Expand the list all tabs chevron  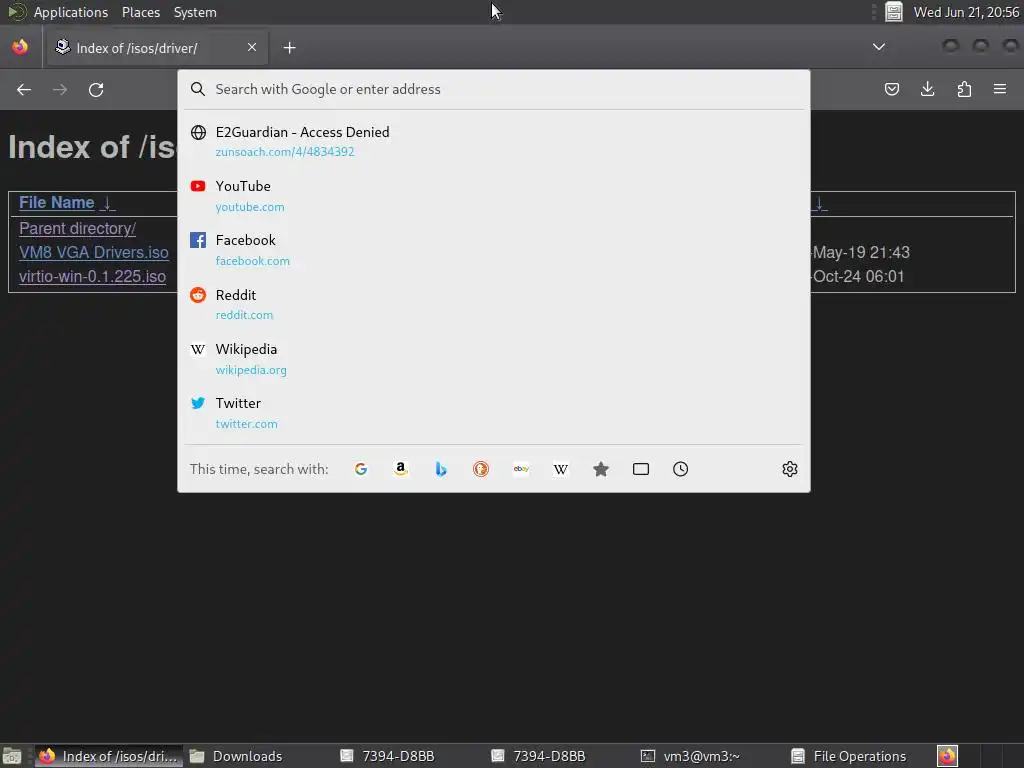[879, 47]
